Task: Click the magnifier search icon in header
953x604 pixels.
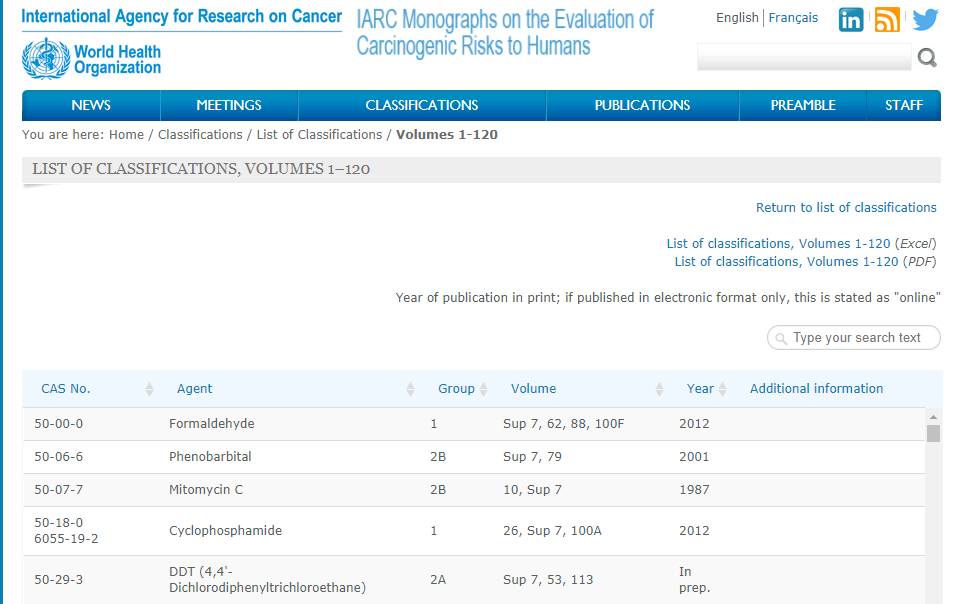Action: tap(927, 58)
